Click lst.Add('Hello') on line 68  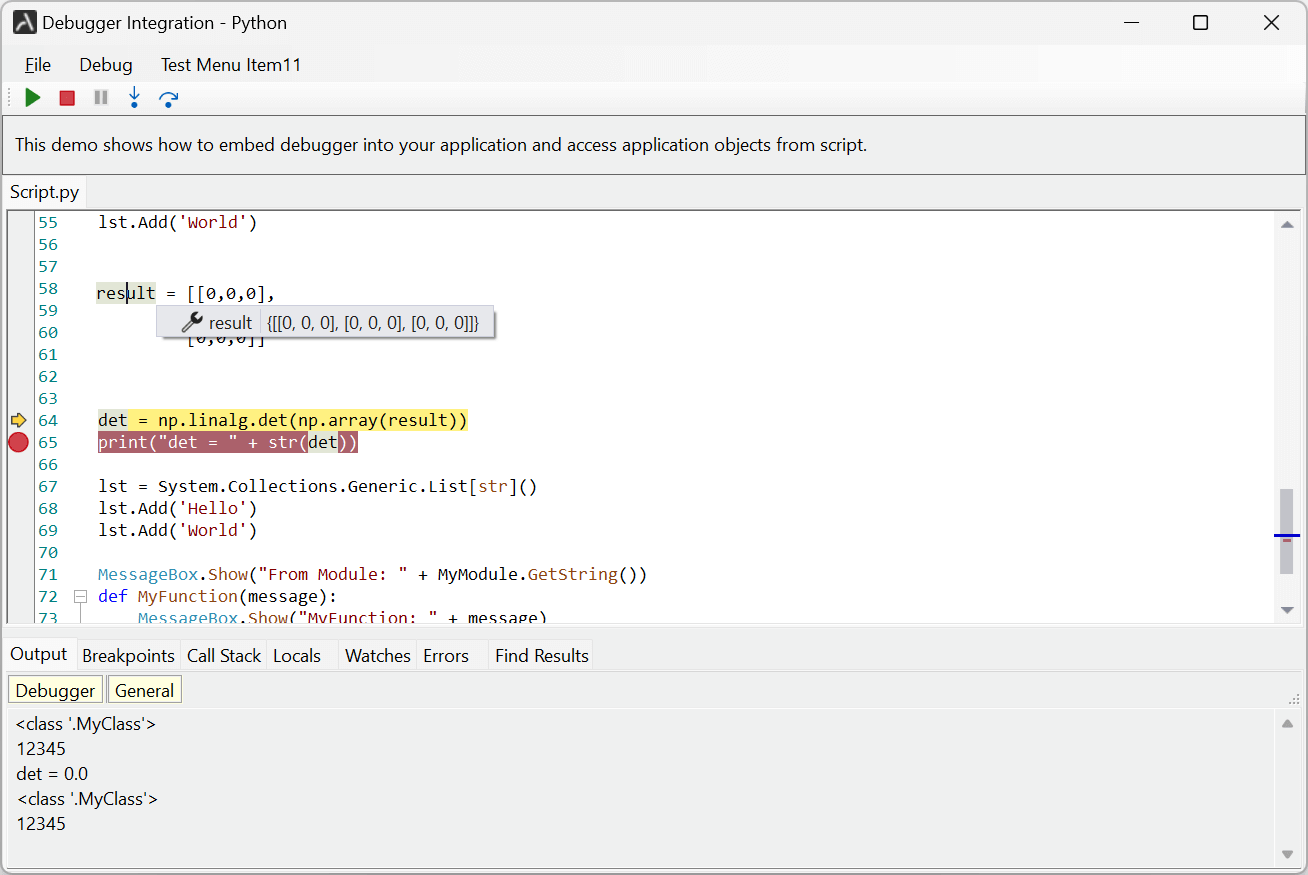pyautogui.click(x=178, y=508)
